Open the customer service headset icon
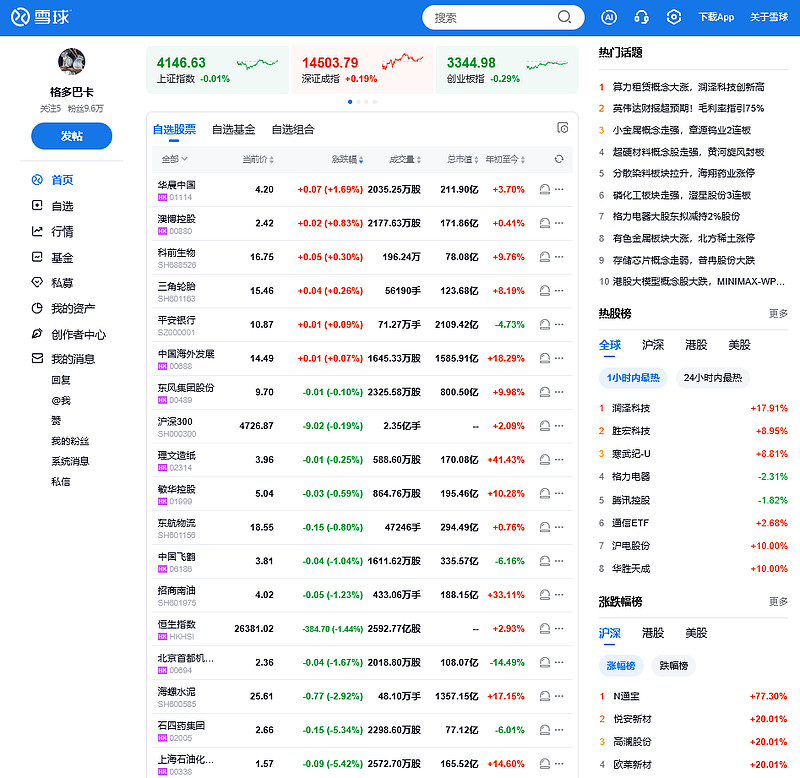This screenshot has width=800, height=778. pos(641,17)
